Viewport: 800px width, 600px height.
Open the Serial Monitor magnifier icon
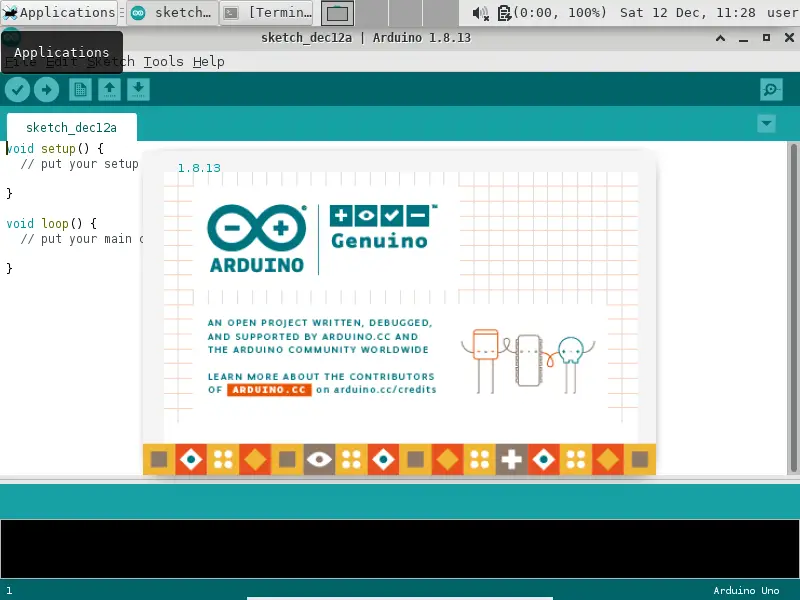pos(771,90)
